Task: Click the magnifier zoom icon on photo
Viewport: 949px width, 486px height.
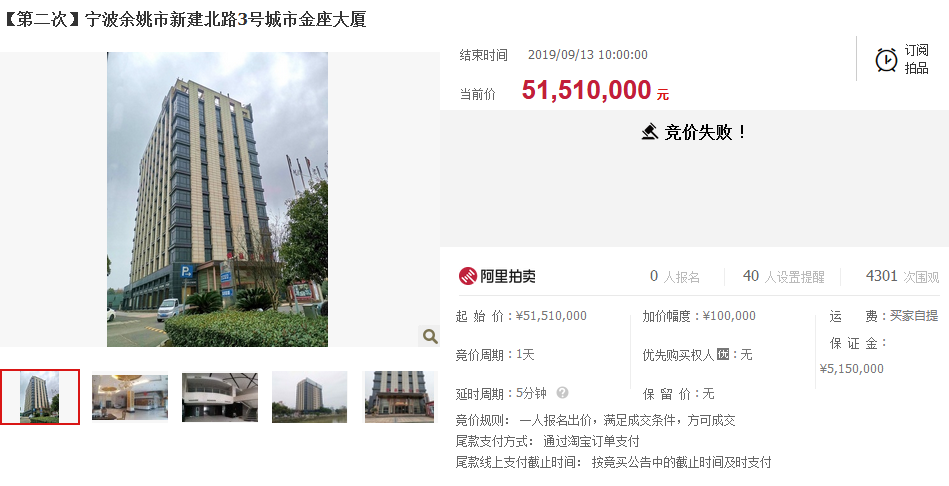Action: (x=430, y=336)
